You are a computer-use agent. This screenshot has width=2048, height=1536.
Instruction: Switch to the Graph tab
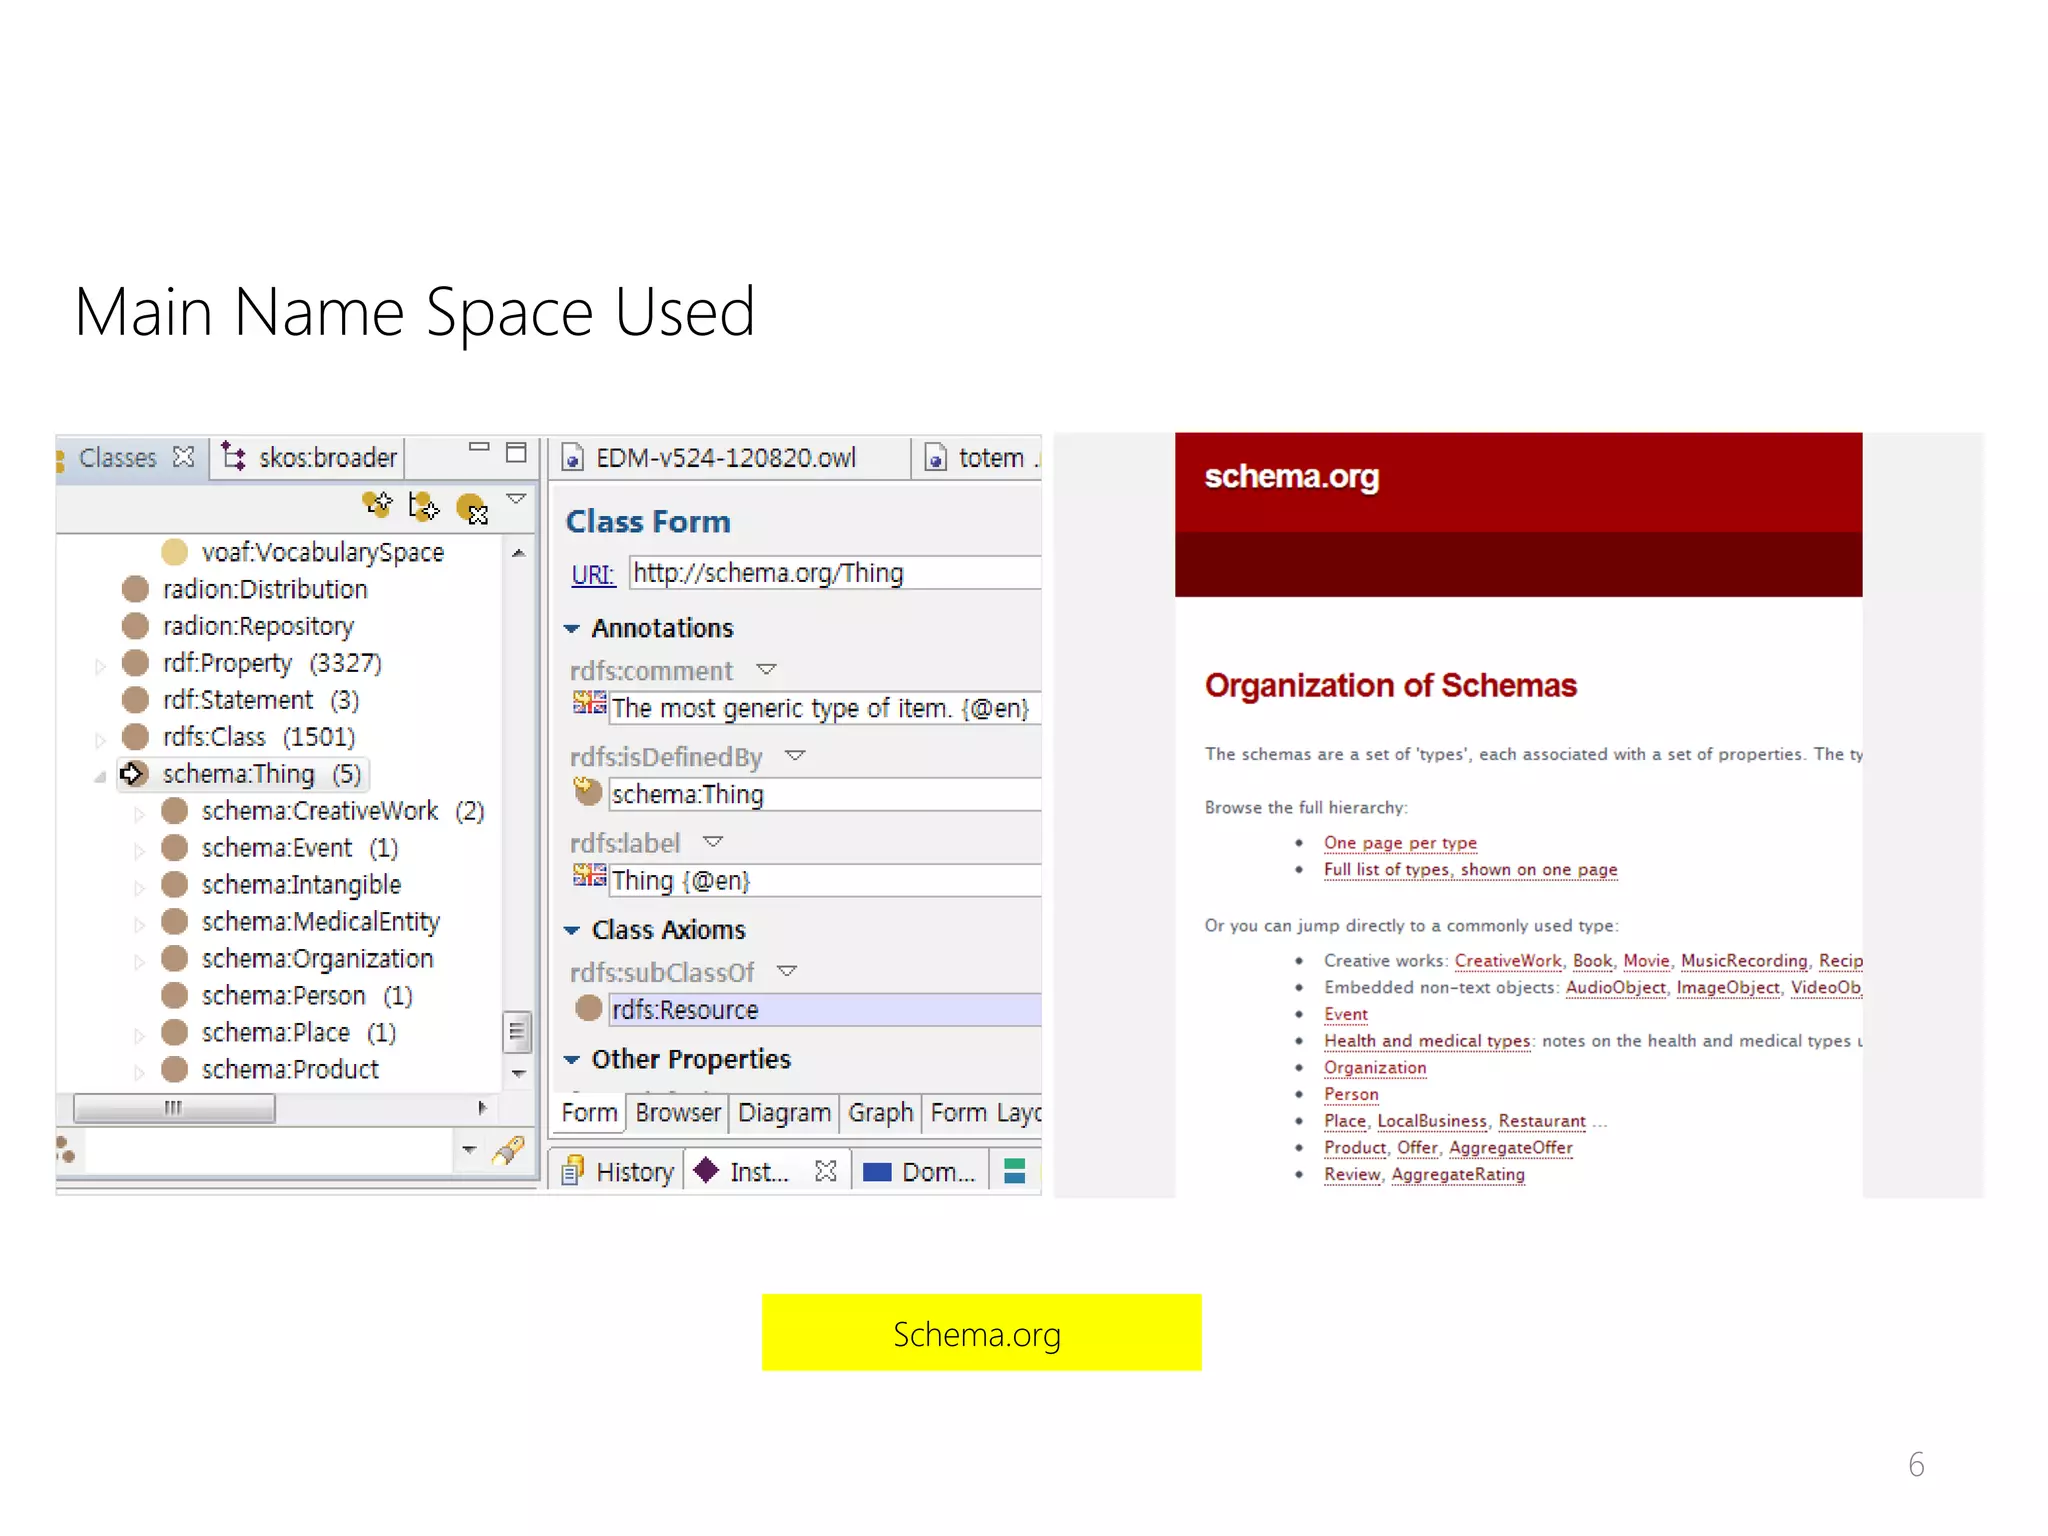click(x=880, y=1113)
